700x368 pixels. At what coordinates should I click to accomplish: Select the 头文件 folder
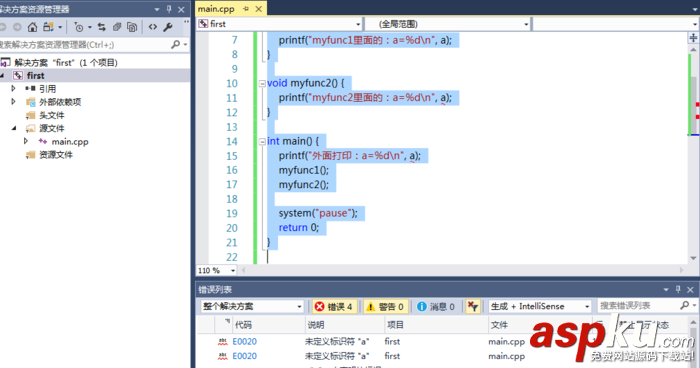click(x=51, y=115)
